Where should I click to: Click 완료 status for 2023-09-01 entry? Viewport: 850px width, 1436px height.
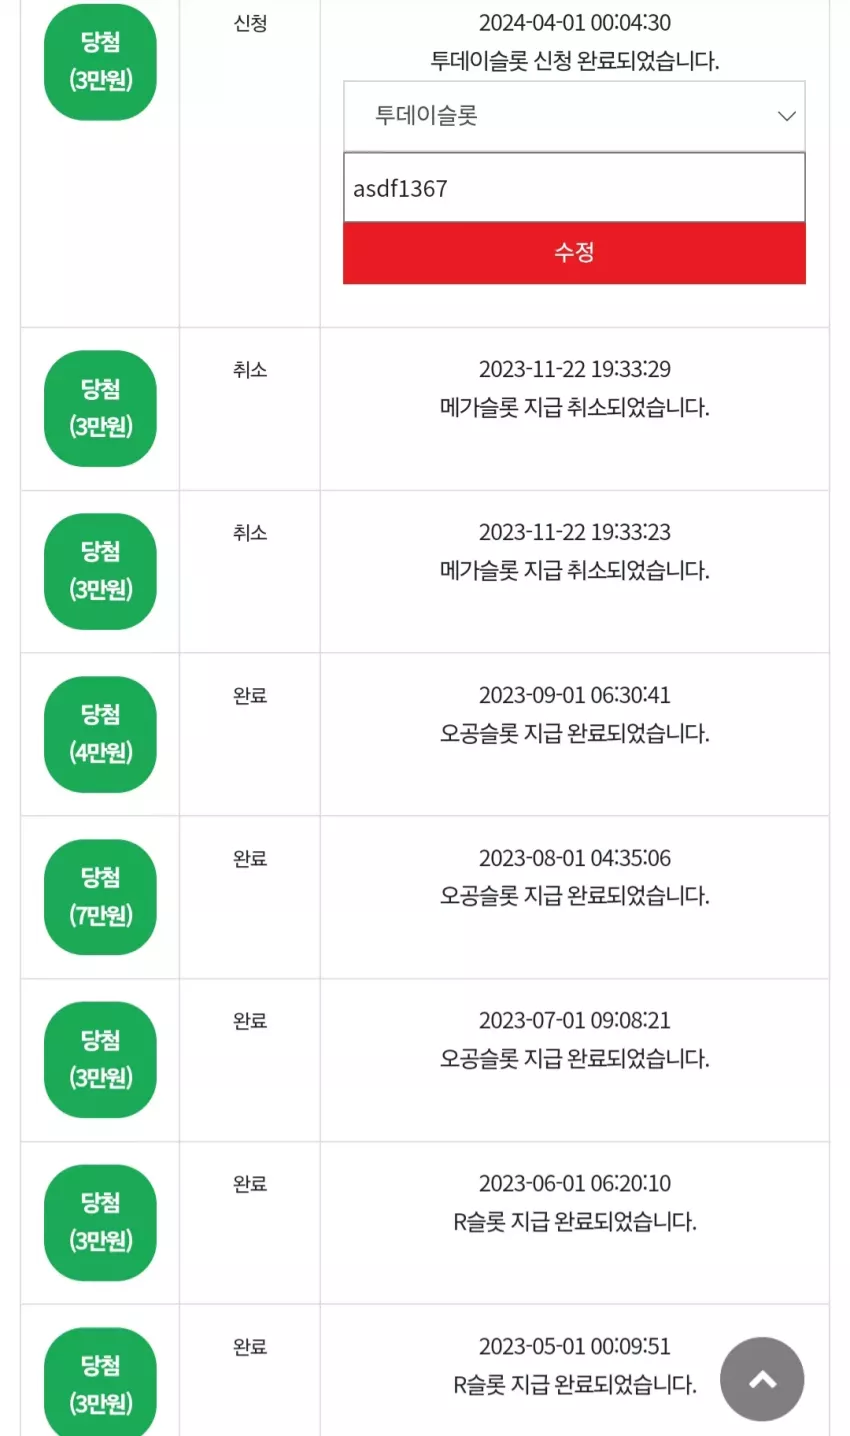pos(250,696)
